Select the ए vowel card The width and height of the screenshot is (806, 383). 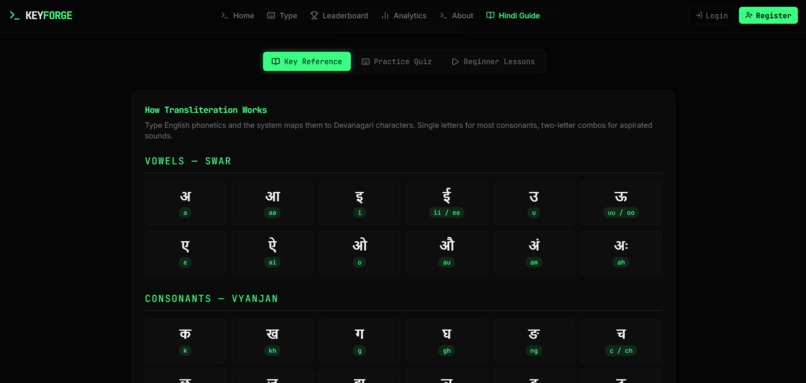pyautogui.click(x=185, y=252)
